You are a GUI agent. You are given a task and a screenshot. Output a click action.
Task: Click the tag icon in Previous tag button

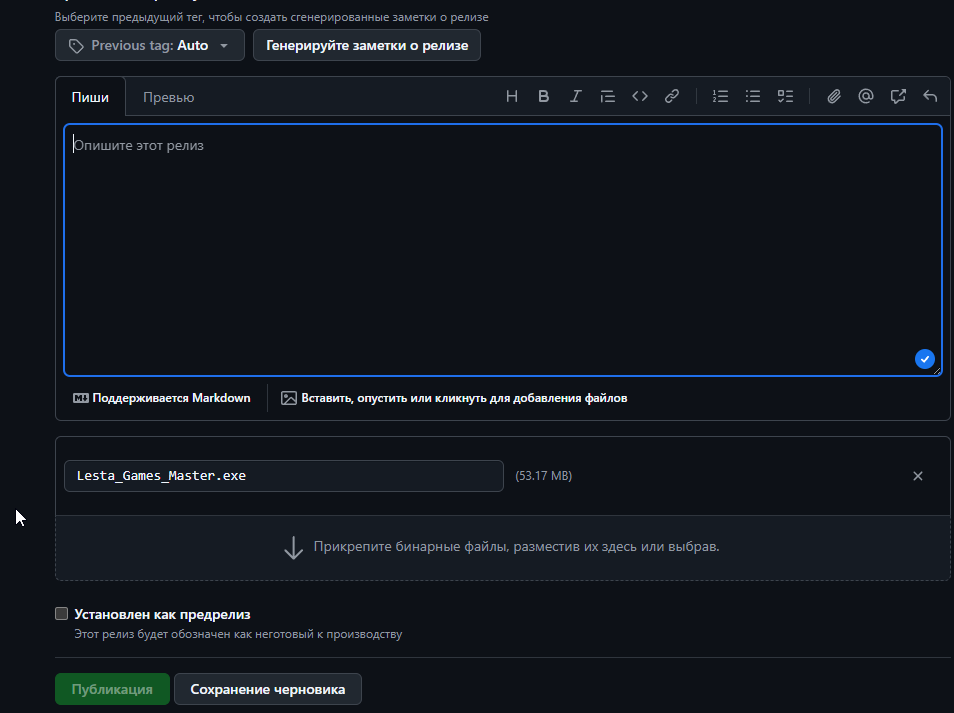tap(76, 46)
